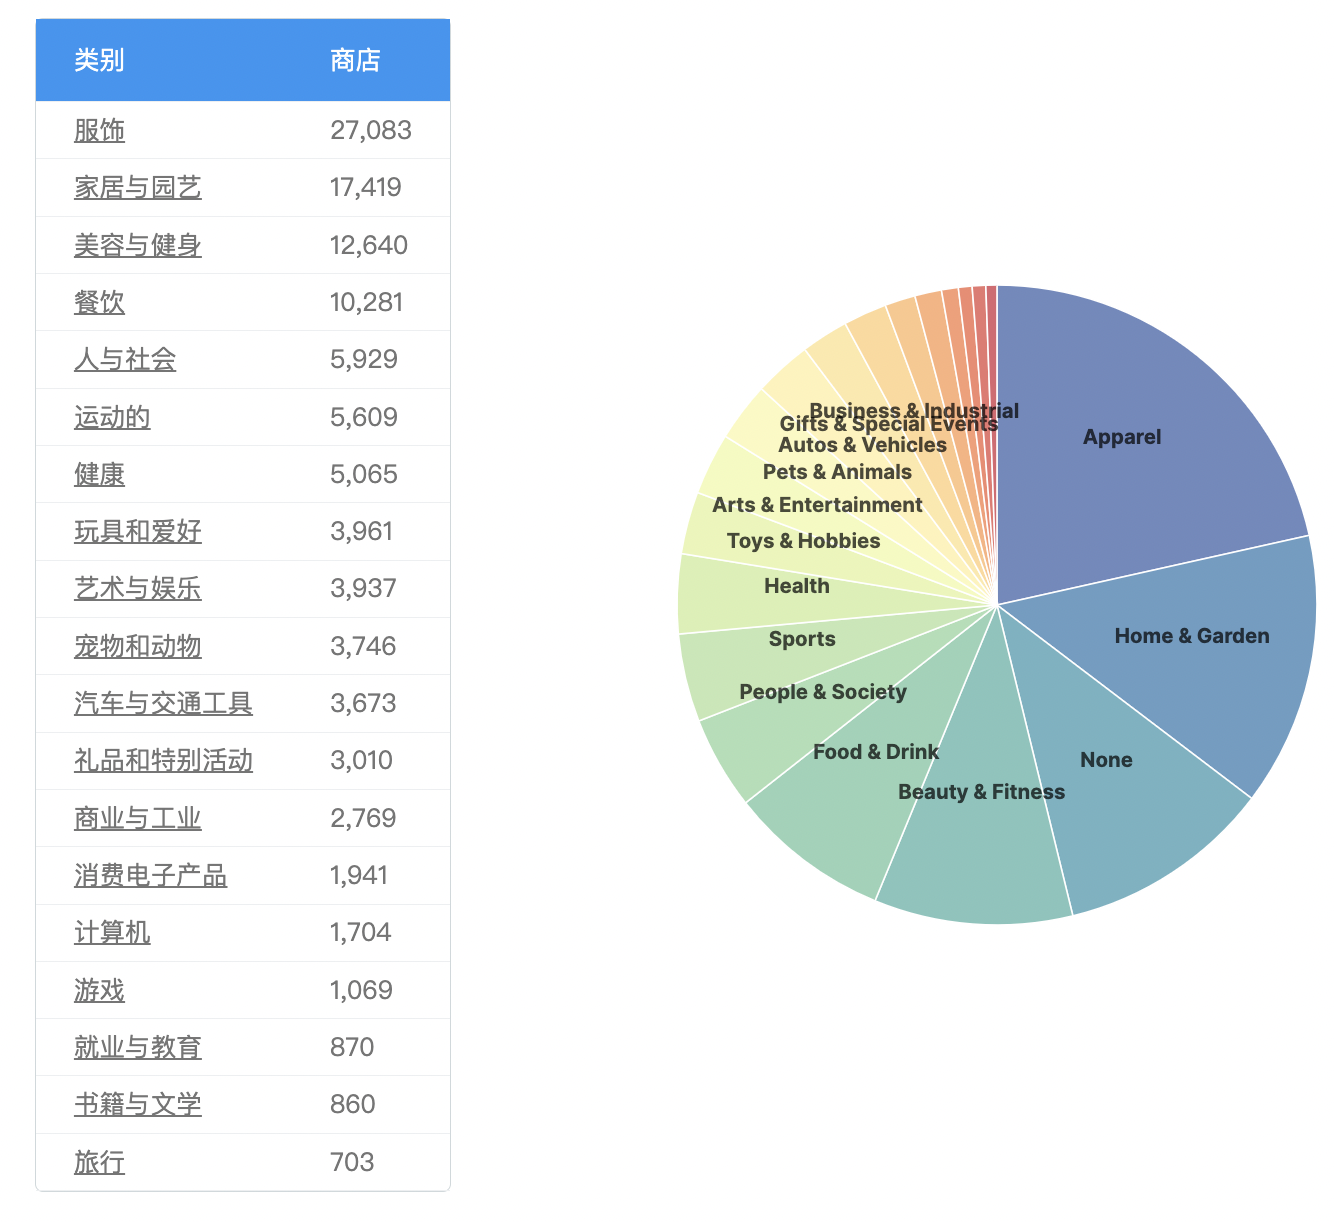Select the store count 3,746
The image size is (1334, 1222).
tap(363, 646)
